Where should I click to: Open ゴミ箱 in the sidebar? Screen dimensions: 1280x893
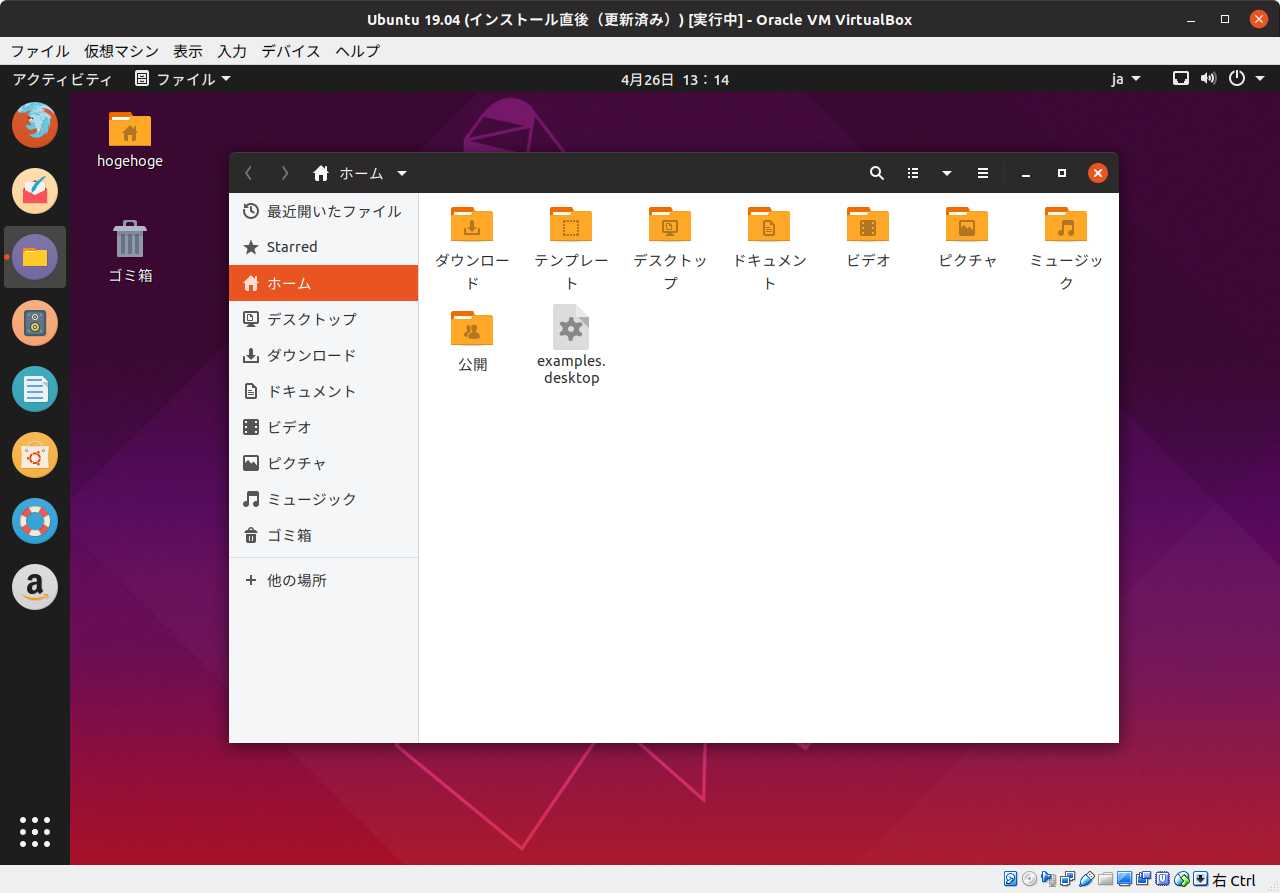pyautogui.click(x=323, y=535)
